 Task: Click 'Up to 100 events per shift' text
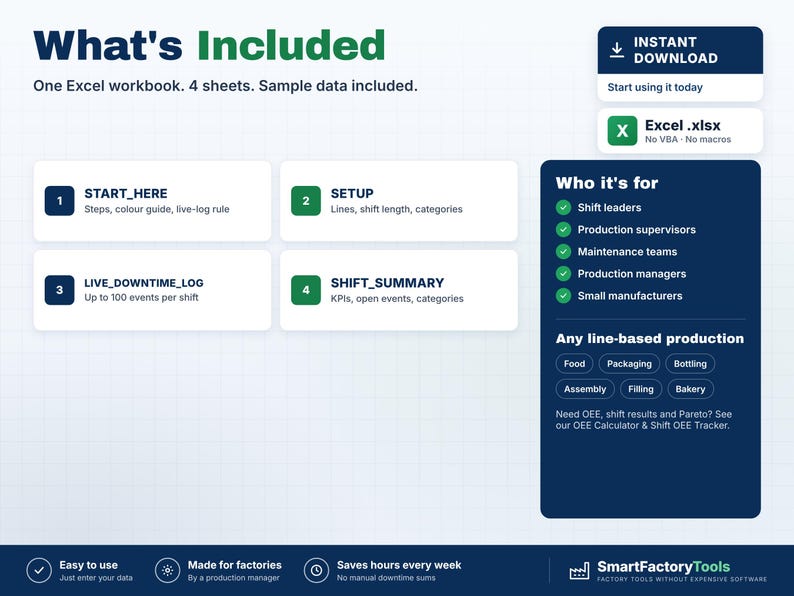pos(141,298)
